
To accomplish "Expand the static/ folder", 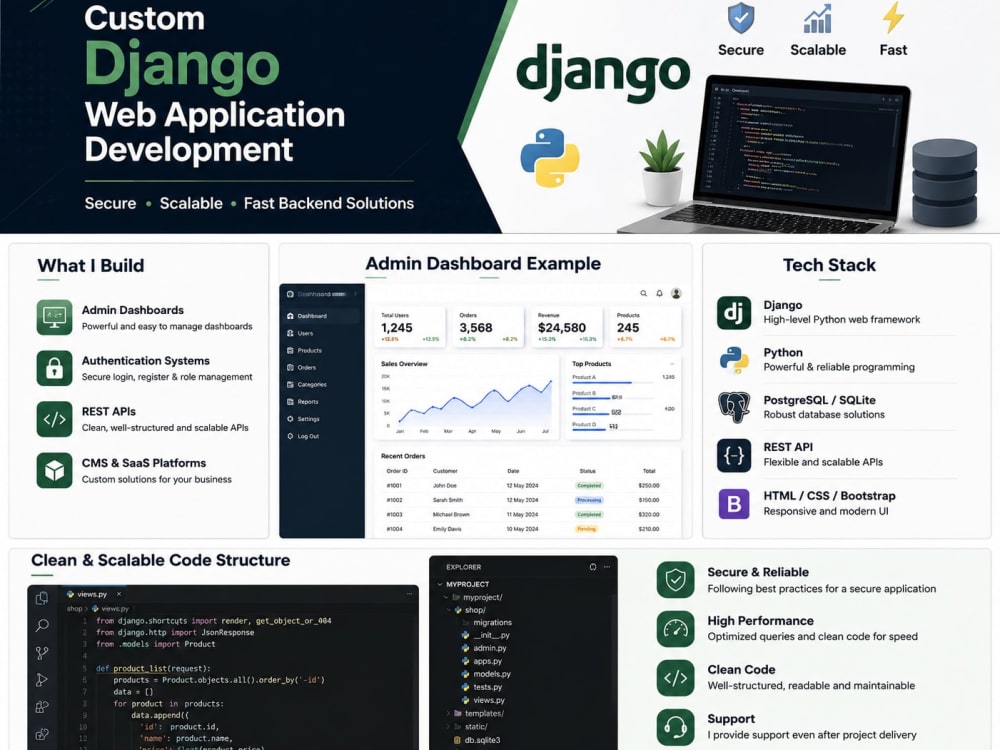I will tap(448, 726).
